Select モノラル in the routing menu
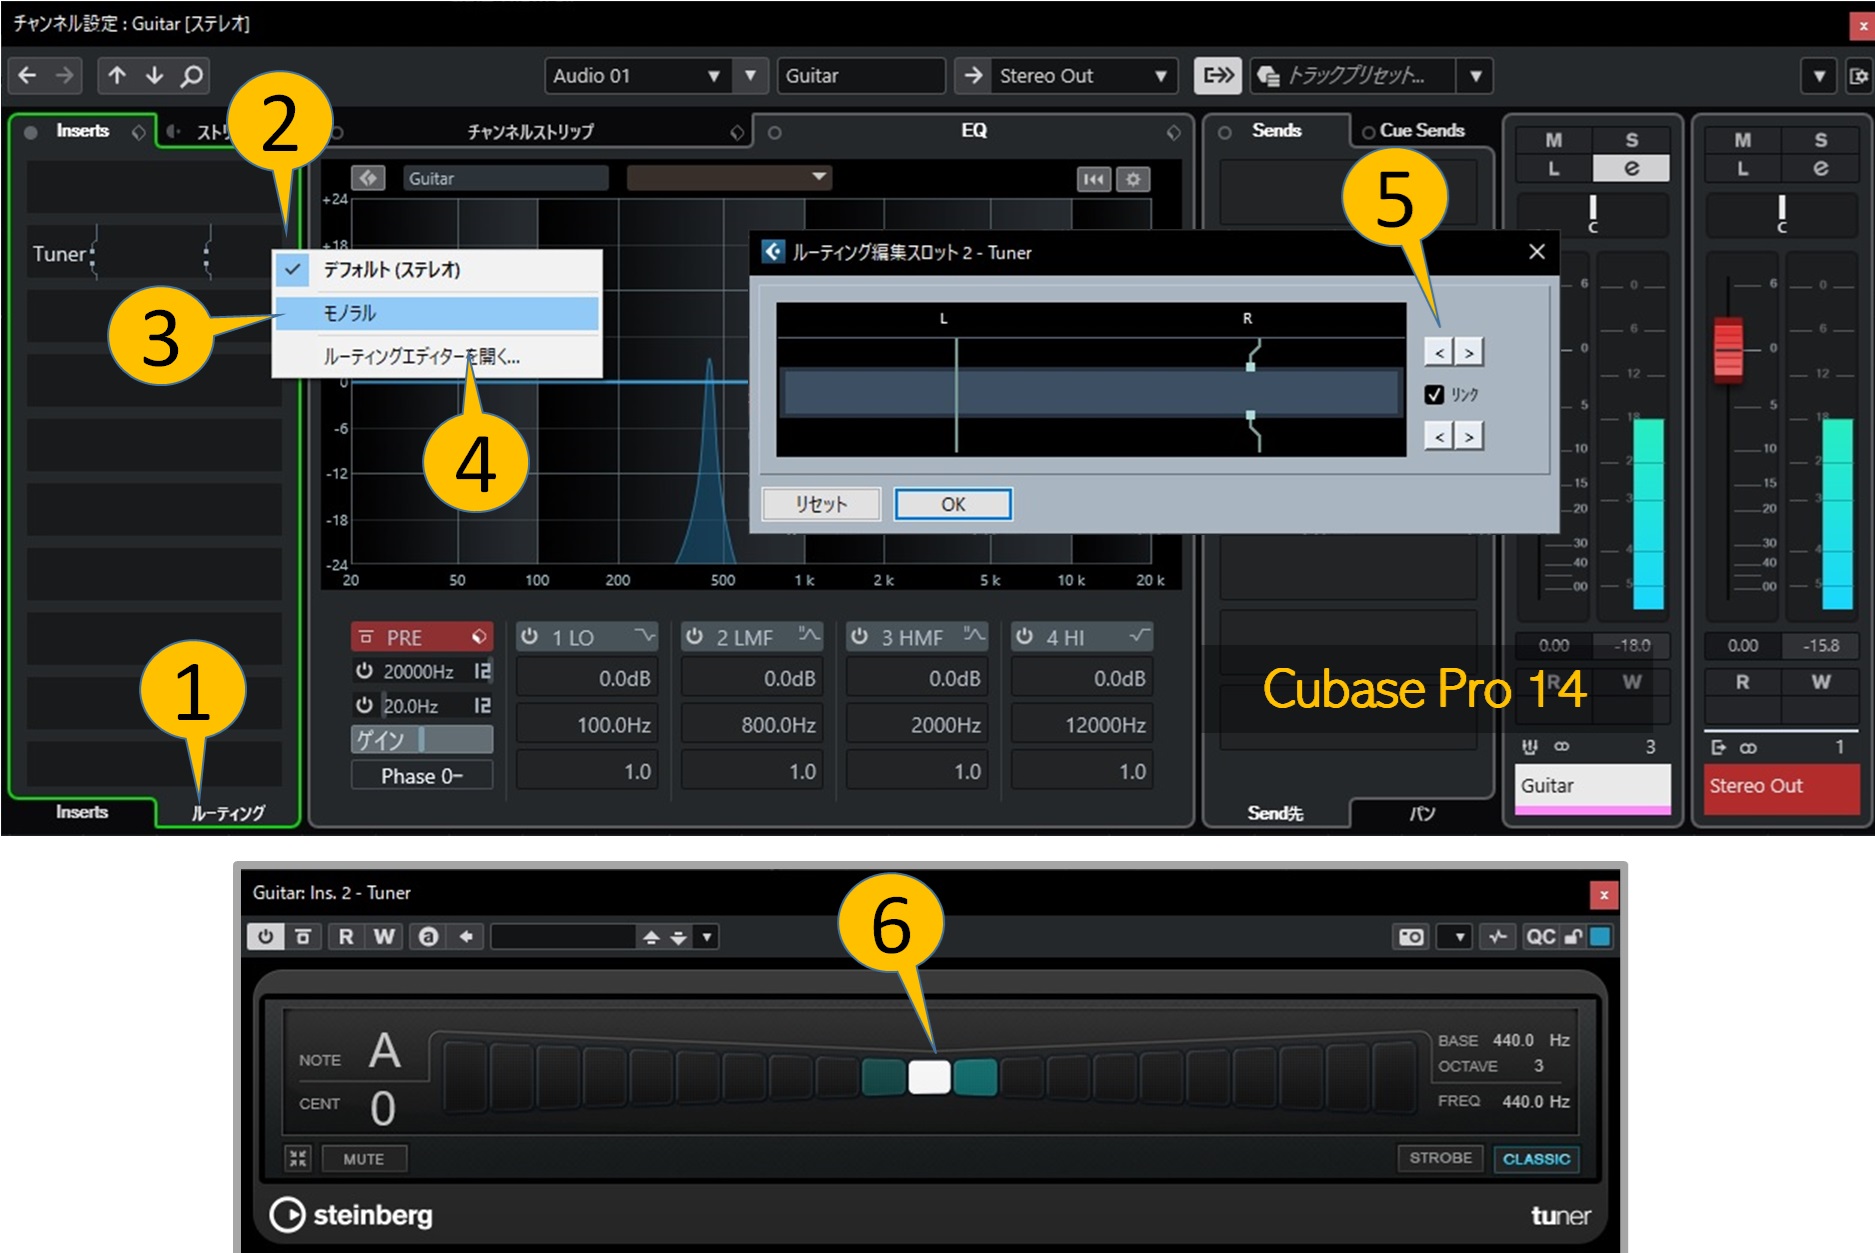The image size is (1875, 1253). click(437, 313)
